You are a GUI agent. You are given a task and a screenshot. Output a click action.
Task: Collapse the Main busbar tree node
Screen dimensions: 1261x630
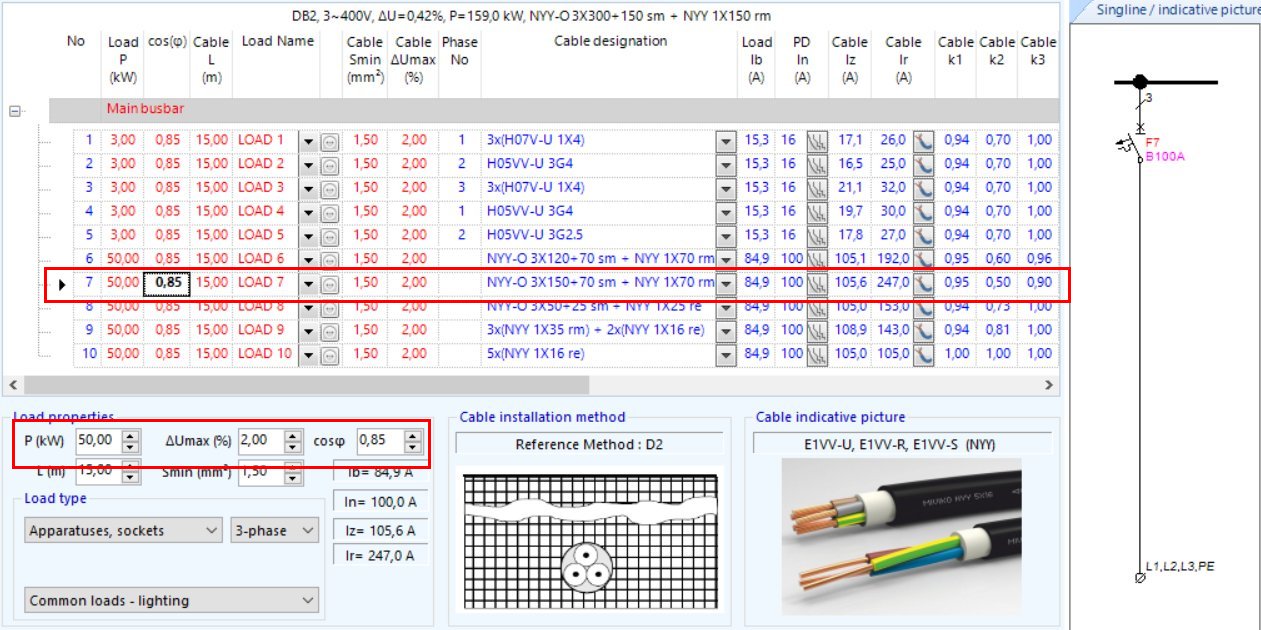pyautogui.click(x=15, y=112)
